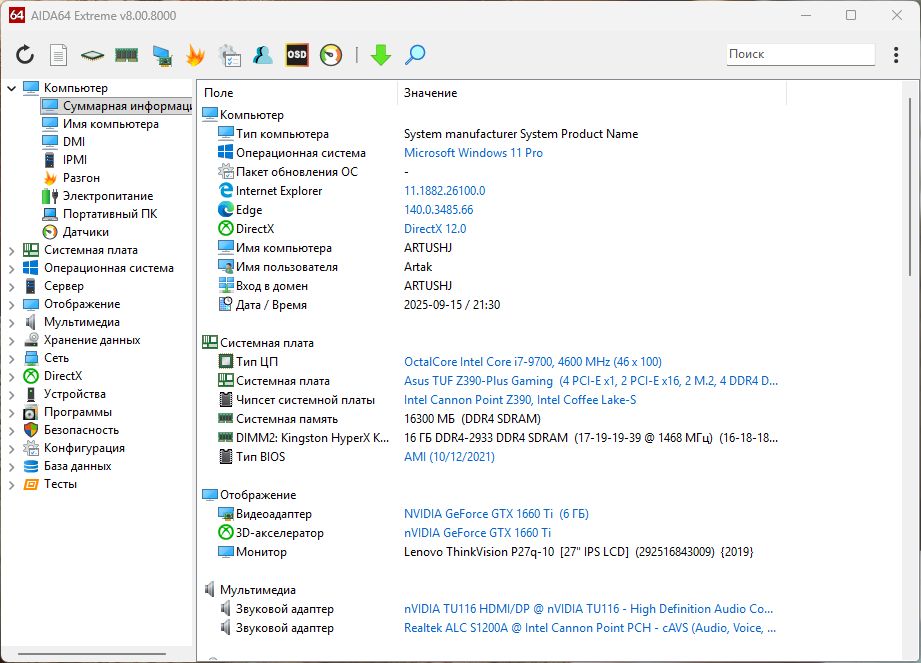Open the OSD panel icon

297,55
